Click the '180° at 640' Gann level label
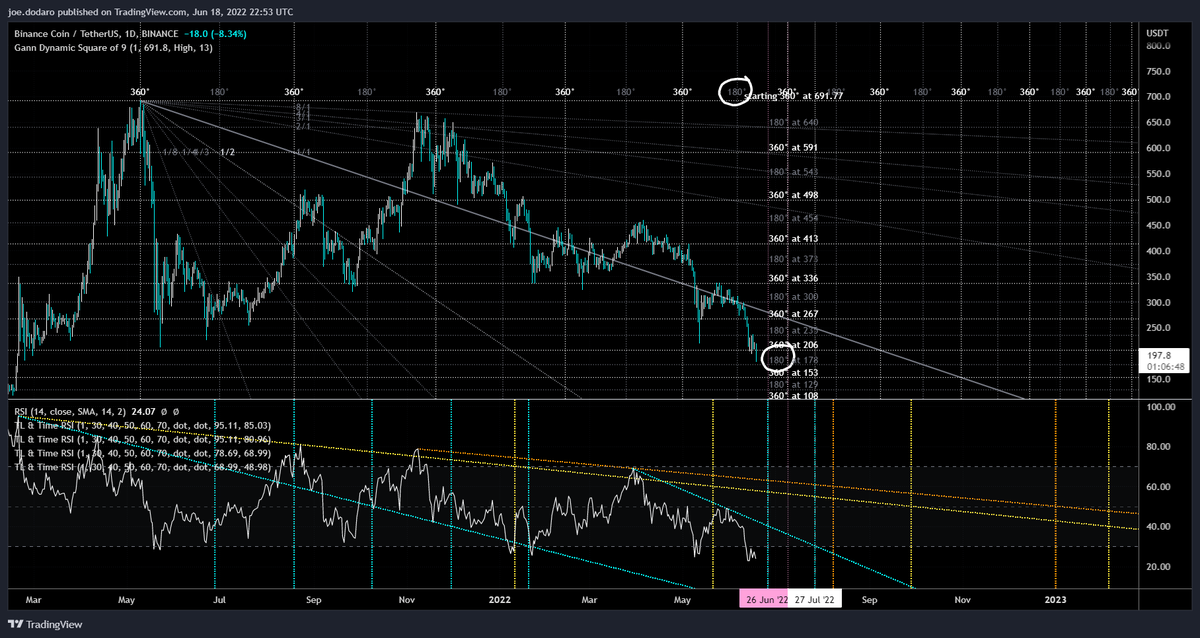The image size is (1200, 638). [794, 123]
